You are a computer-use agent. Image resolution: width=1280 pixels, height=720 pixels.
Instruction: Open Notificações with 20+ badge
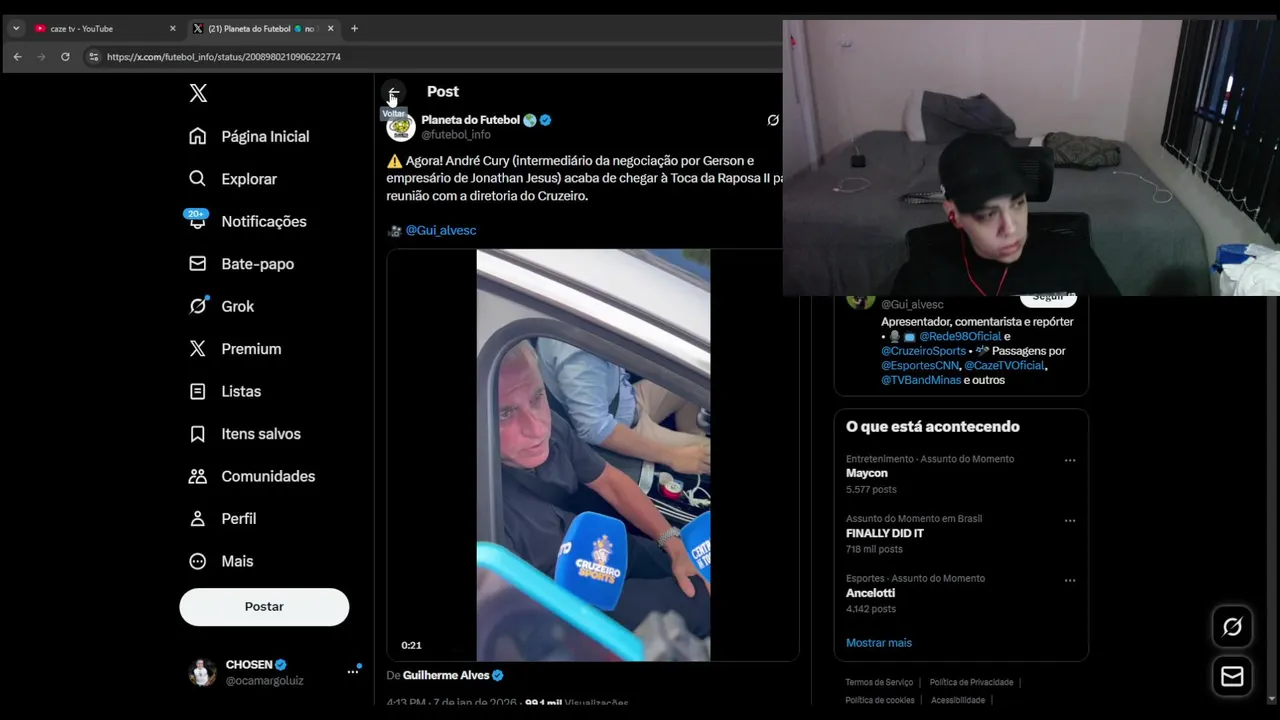coord(247,221)
